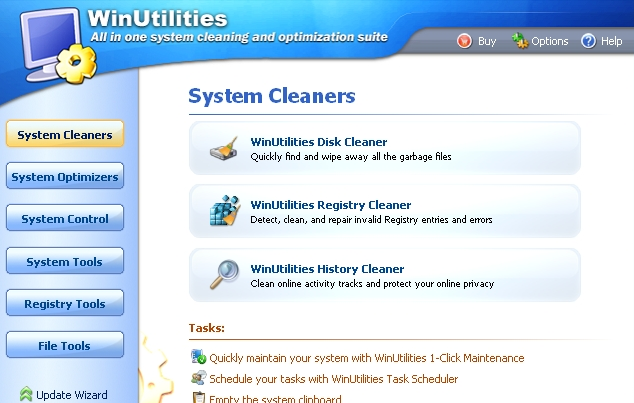Image resolution: width=634 pixels, height=403 pixels.
Task: Run WinUtilities 1-Click Maintenance task link
Action: (x=366, y=358)
